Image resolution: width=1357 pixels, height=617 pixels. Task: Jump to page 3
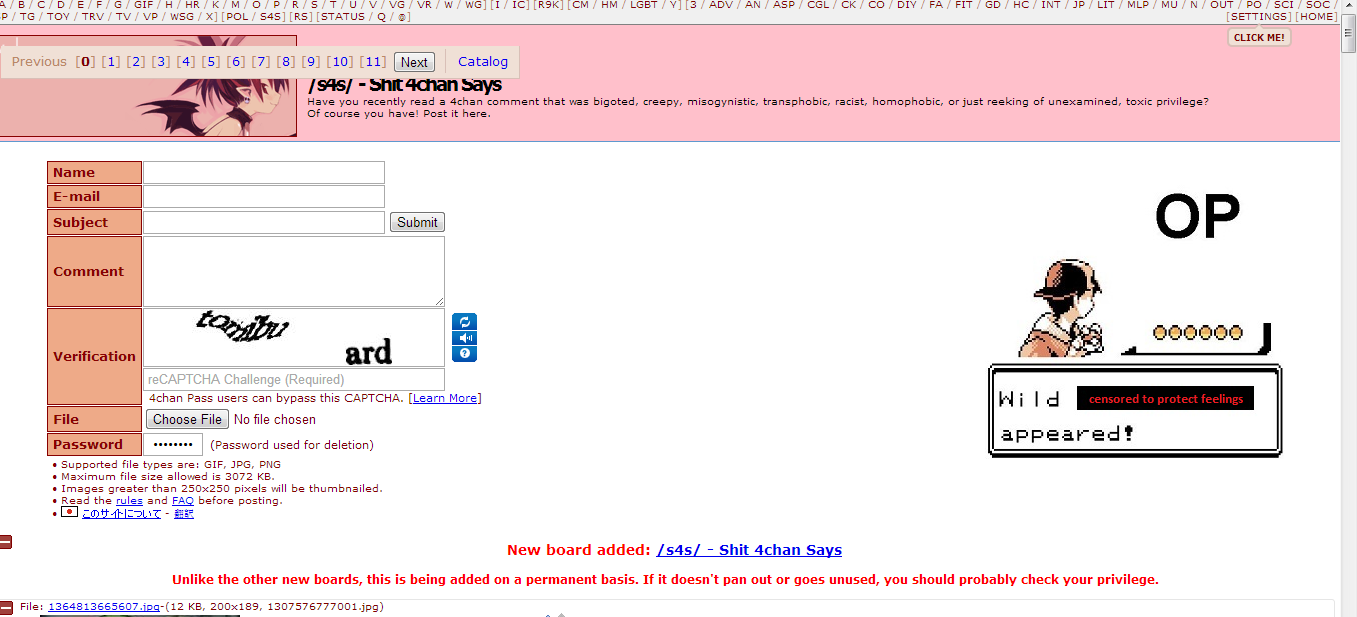click(x=160, y=62)
